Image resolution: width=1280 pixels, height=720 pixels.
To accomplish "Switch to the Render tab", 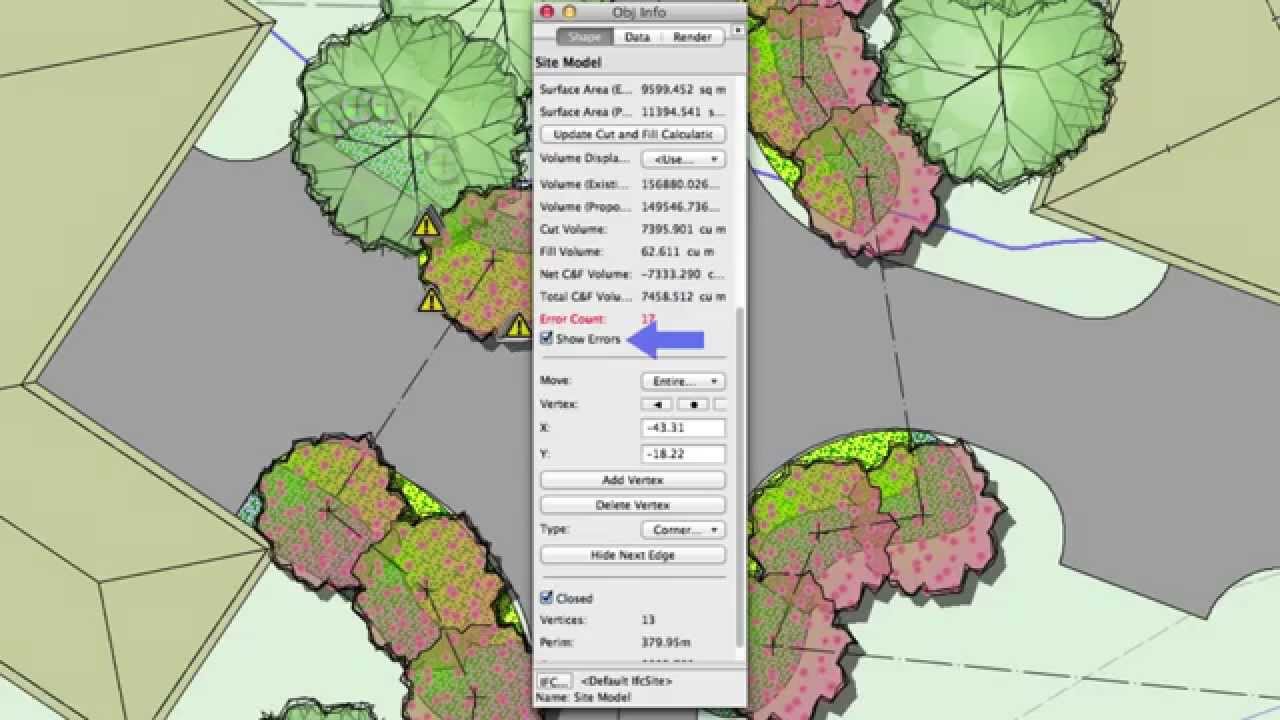I will [692, 37].
